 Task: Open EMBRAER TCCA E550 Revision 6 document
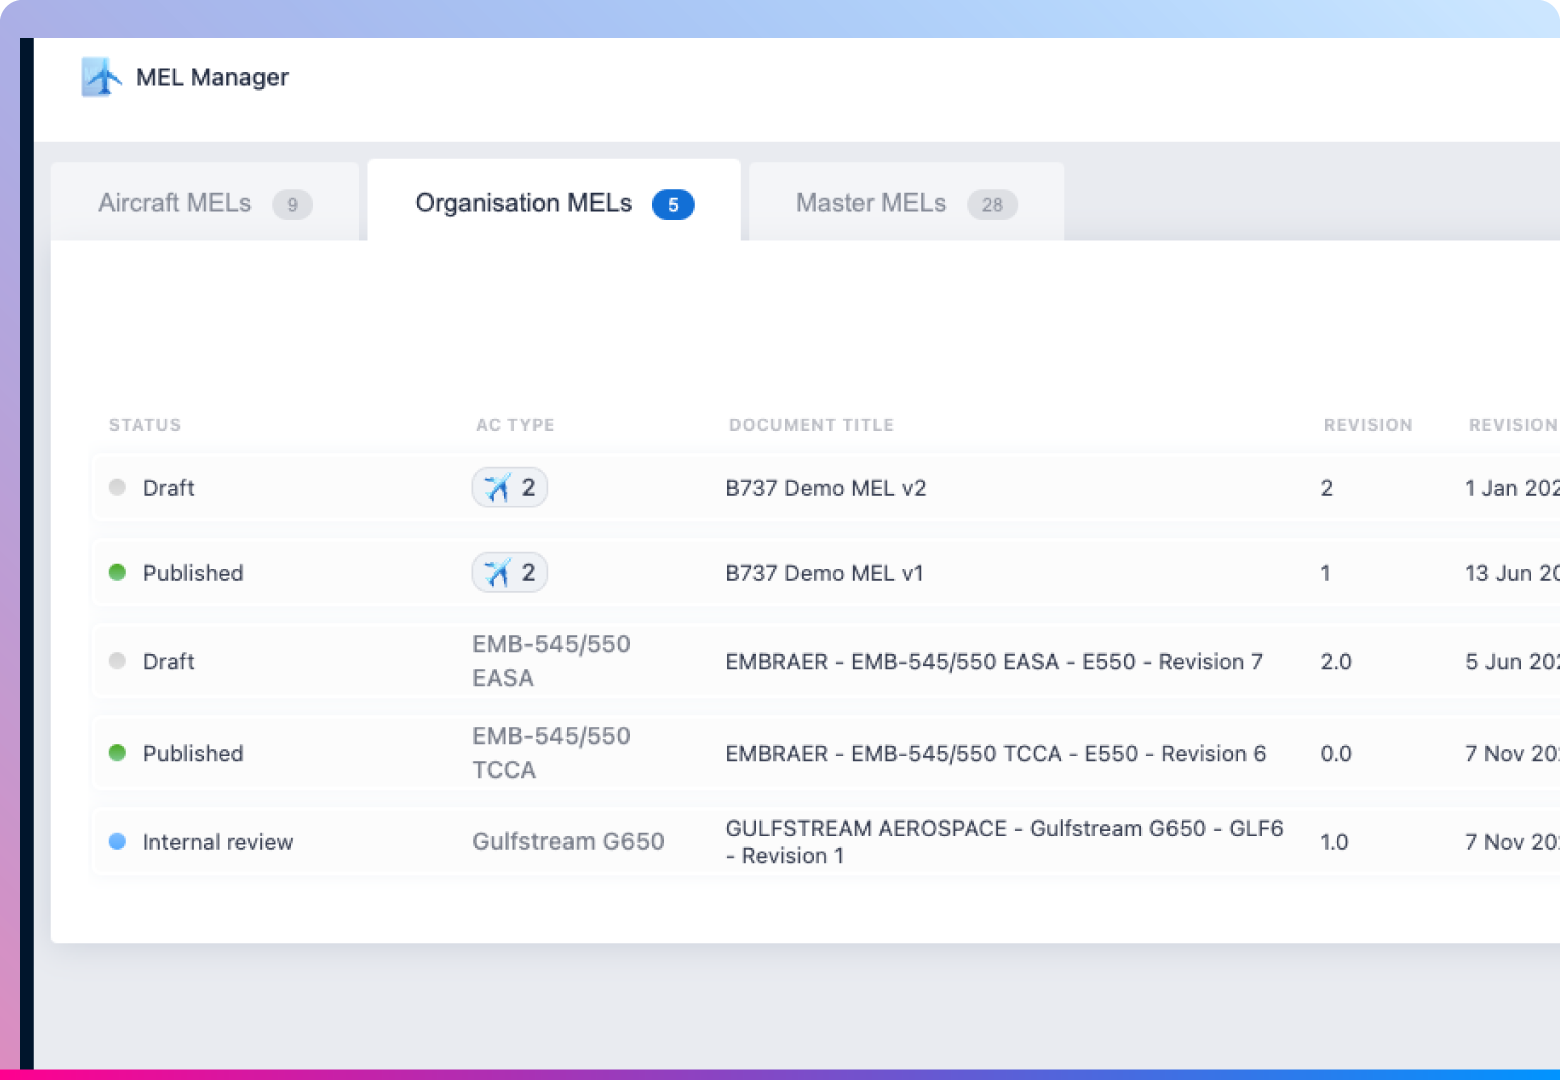coord(995,754)
